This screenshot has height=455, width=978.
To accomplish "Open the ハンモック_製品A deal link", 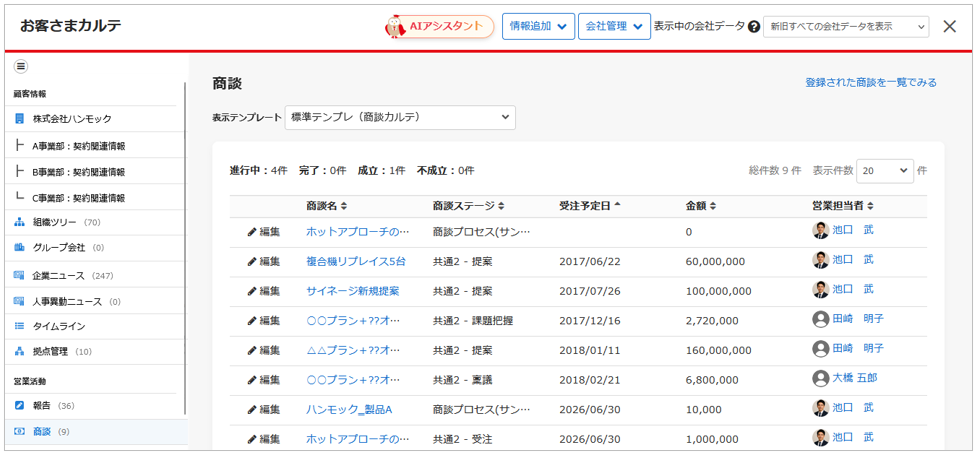I will (349, 409).
